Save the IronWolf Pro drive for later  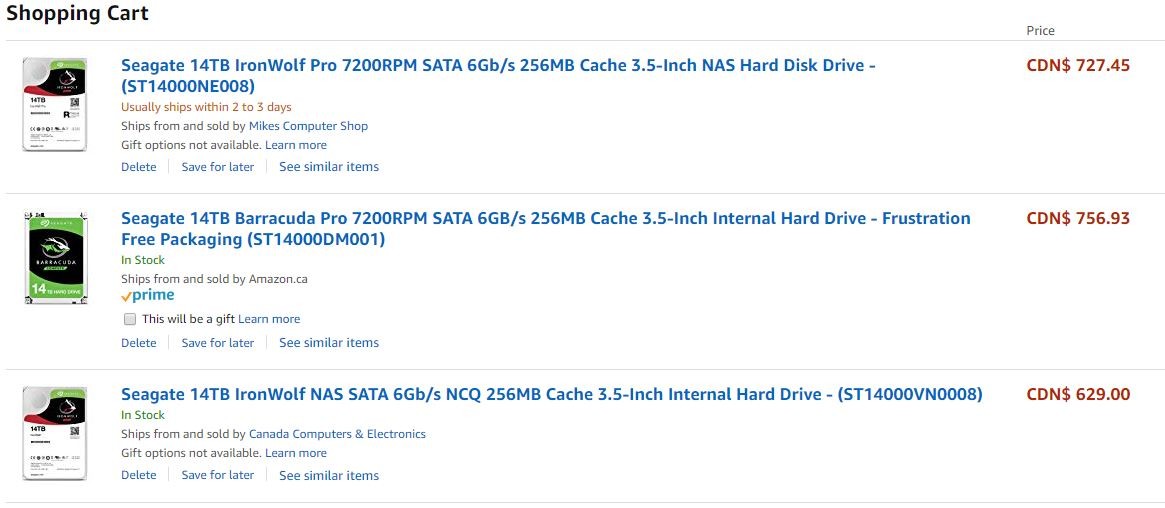[218, 167]
